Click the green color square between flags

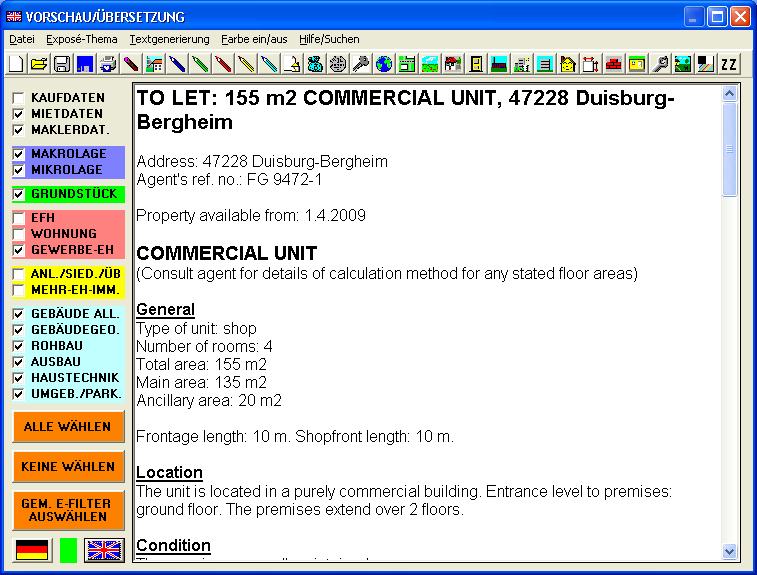[x=68, y=549]
